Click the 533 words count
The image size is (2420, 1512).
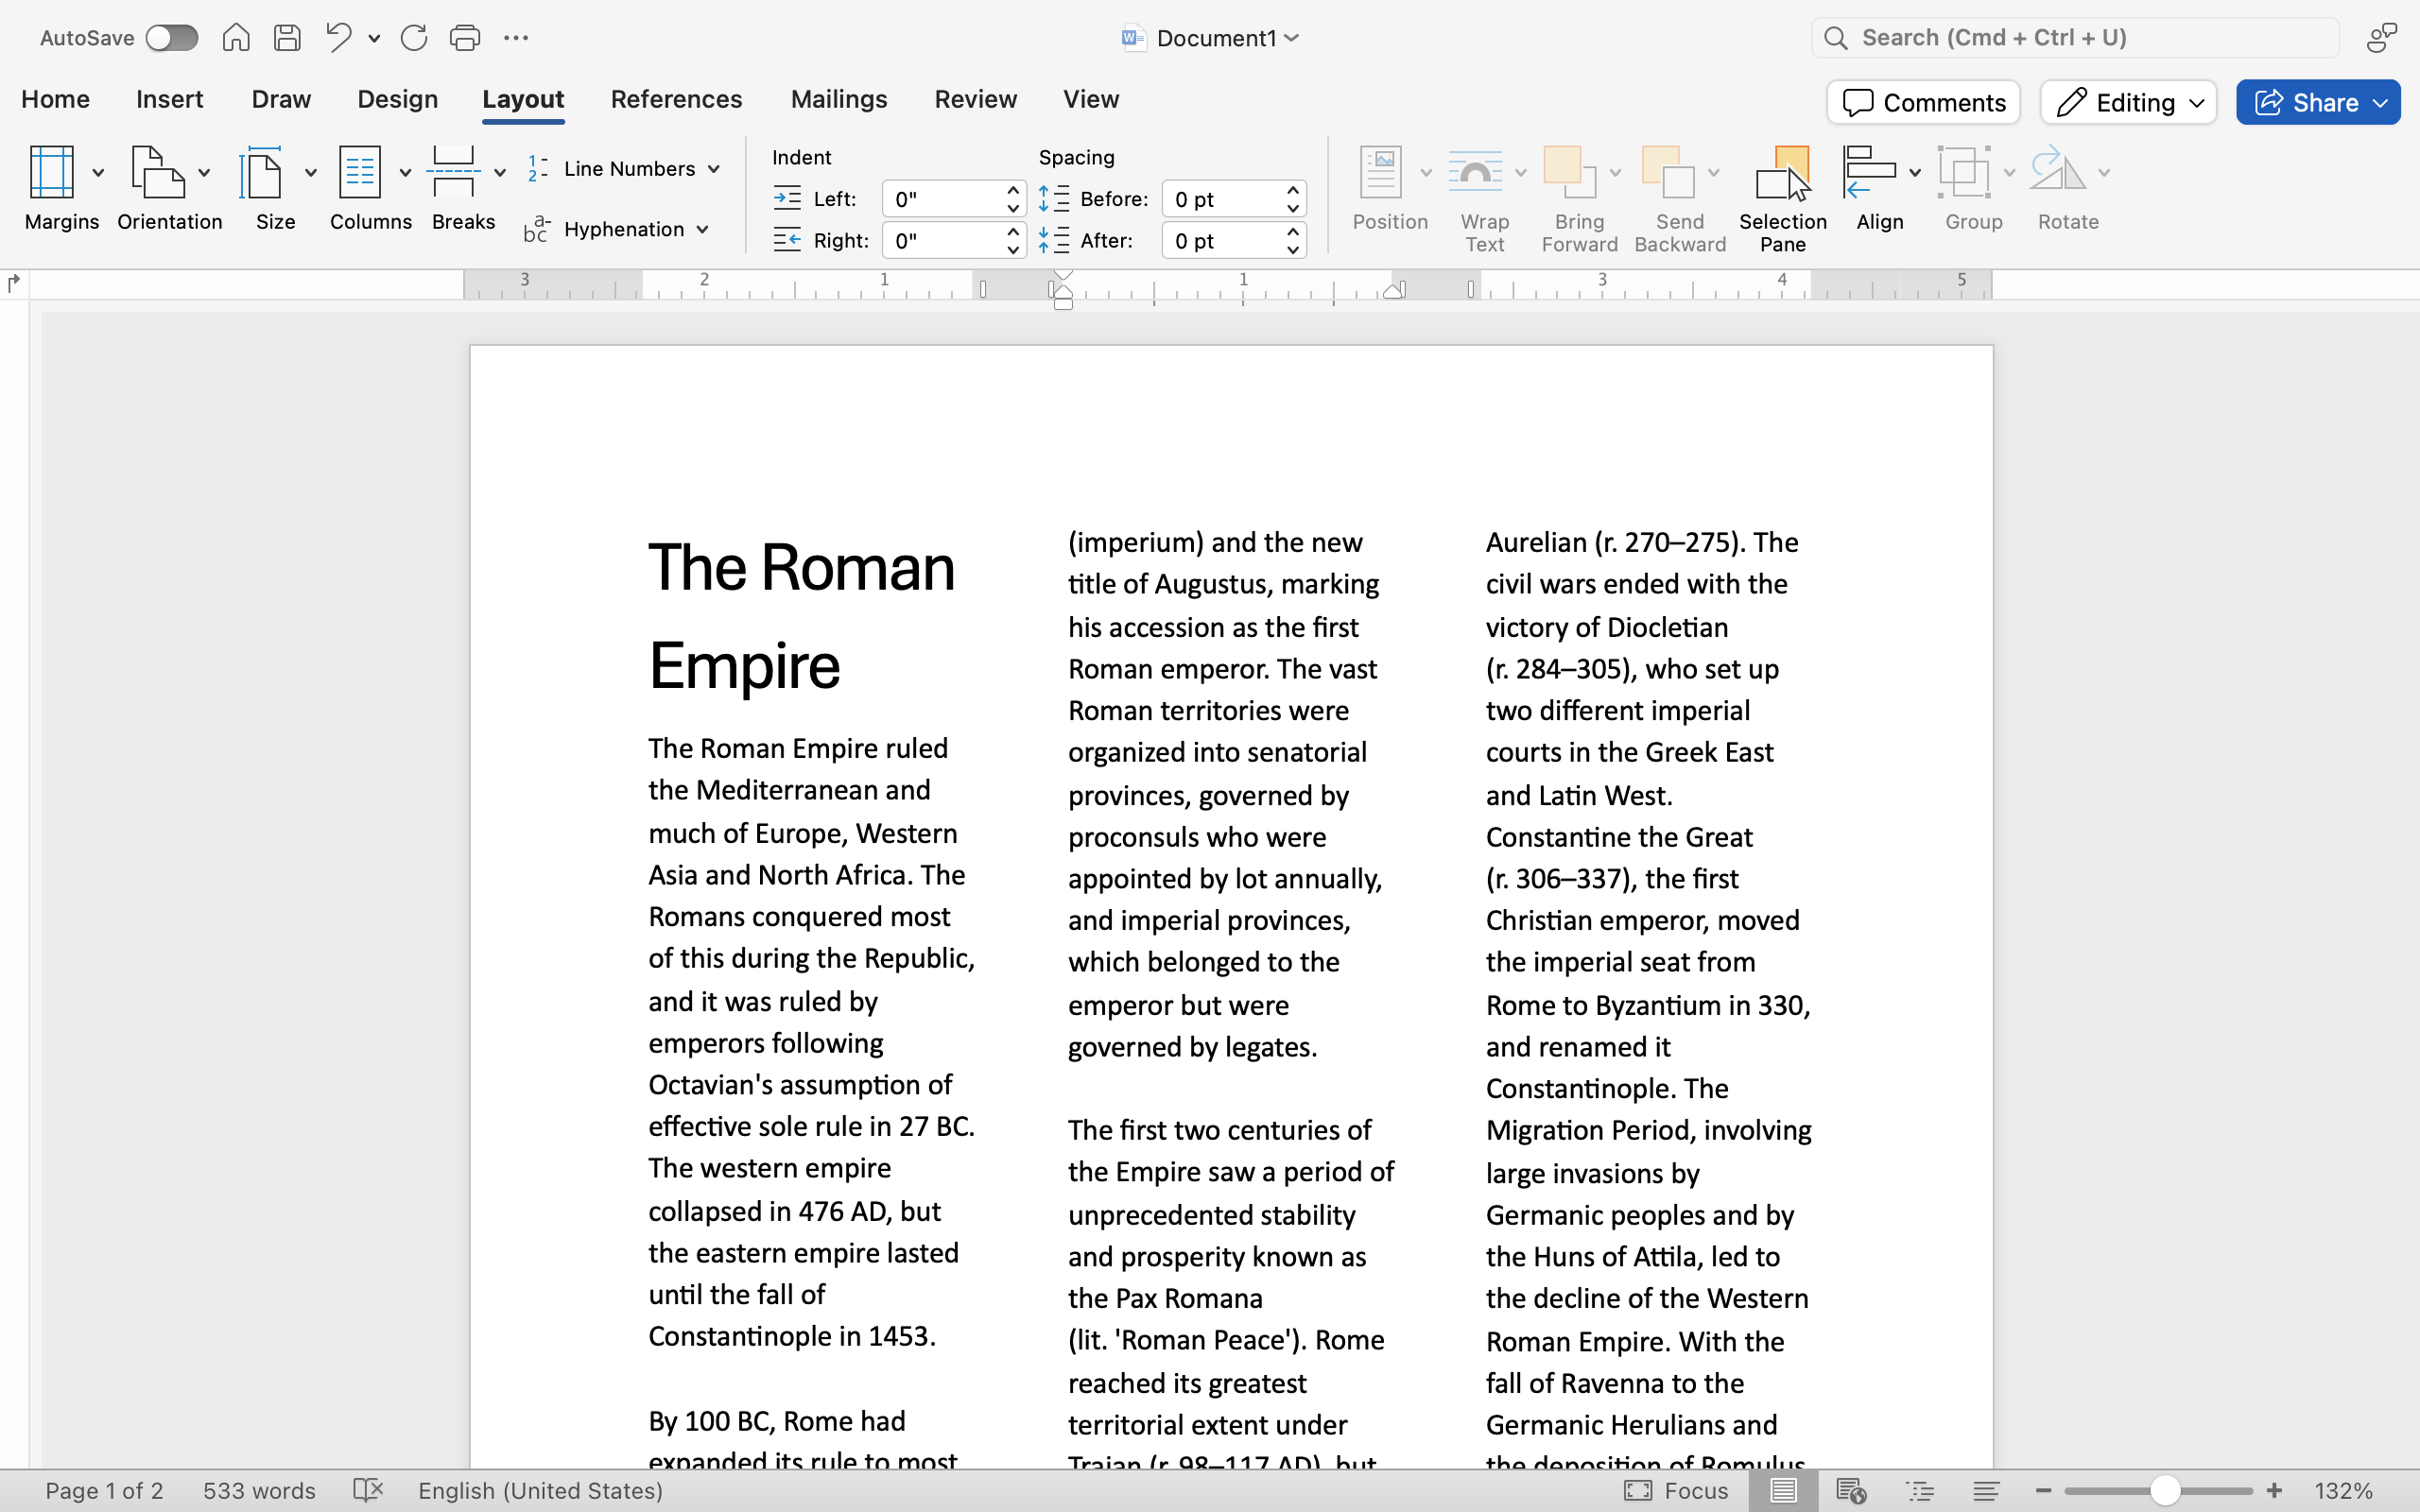(259, 1491)
